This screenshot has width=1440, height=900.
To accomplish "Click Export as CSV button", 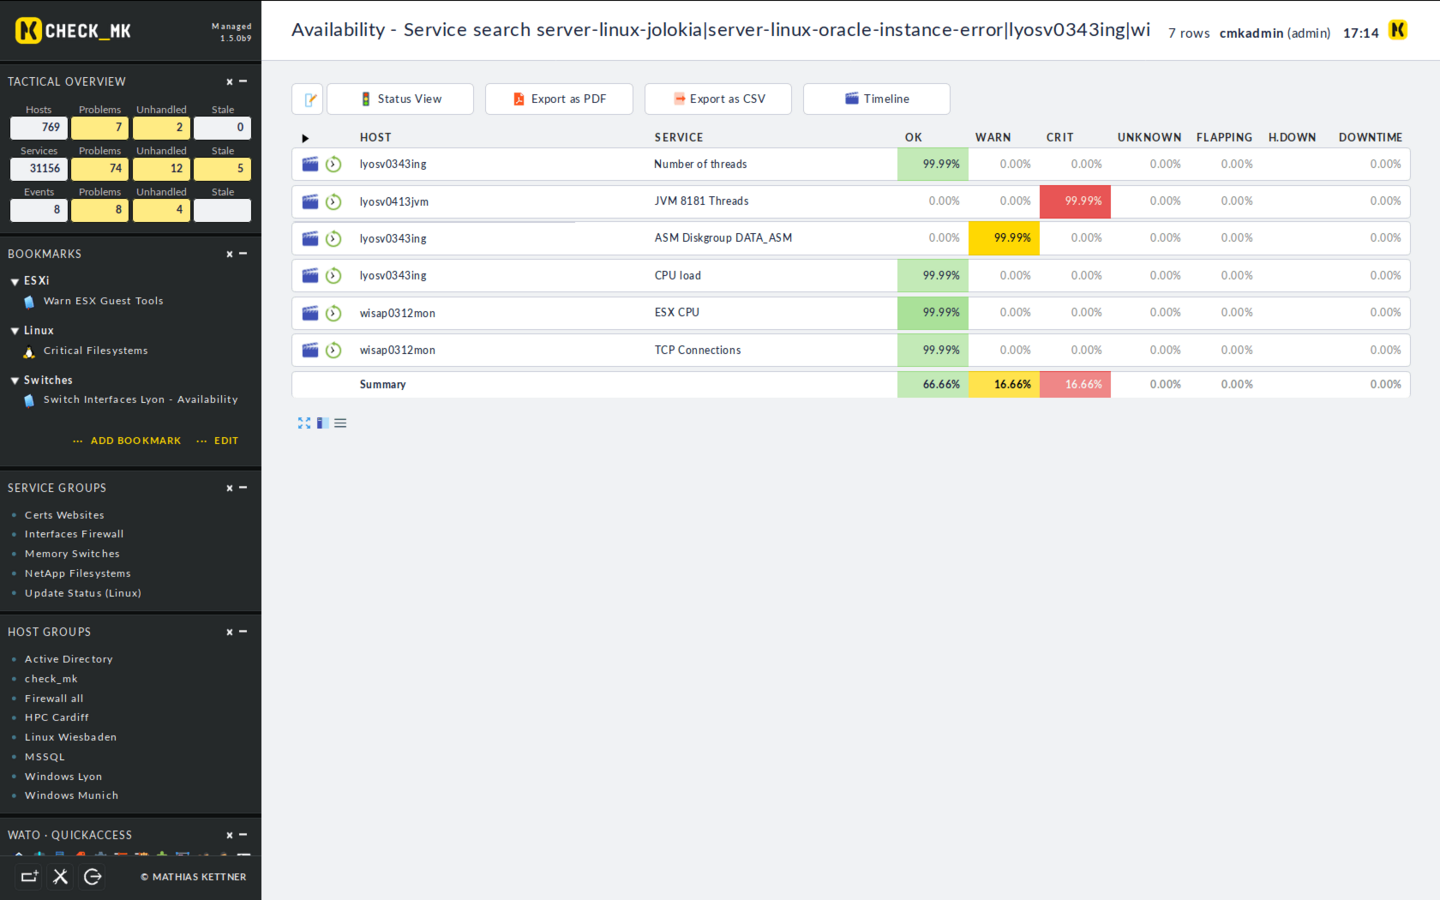I will 718,99.
